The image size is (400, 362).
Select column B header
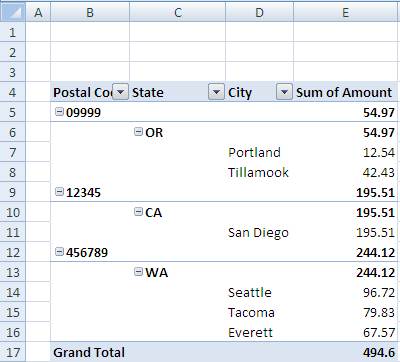pyautogui.click(x=90, y=12)
